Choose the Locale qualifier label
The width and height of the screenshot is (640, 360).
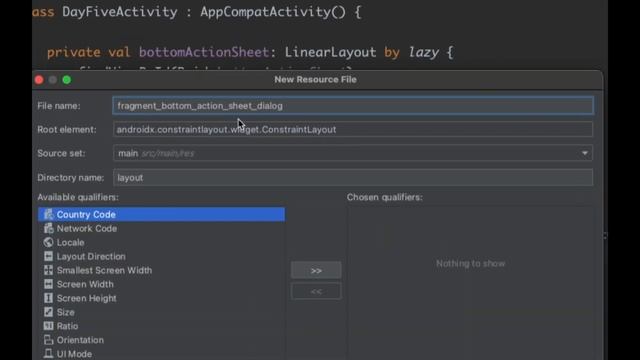coord(70,242)
